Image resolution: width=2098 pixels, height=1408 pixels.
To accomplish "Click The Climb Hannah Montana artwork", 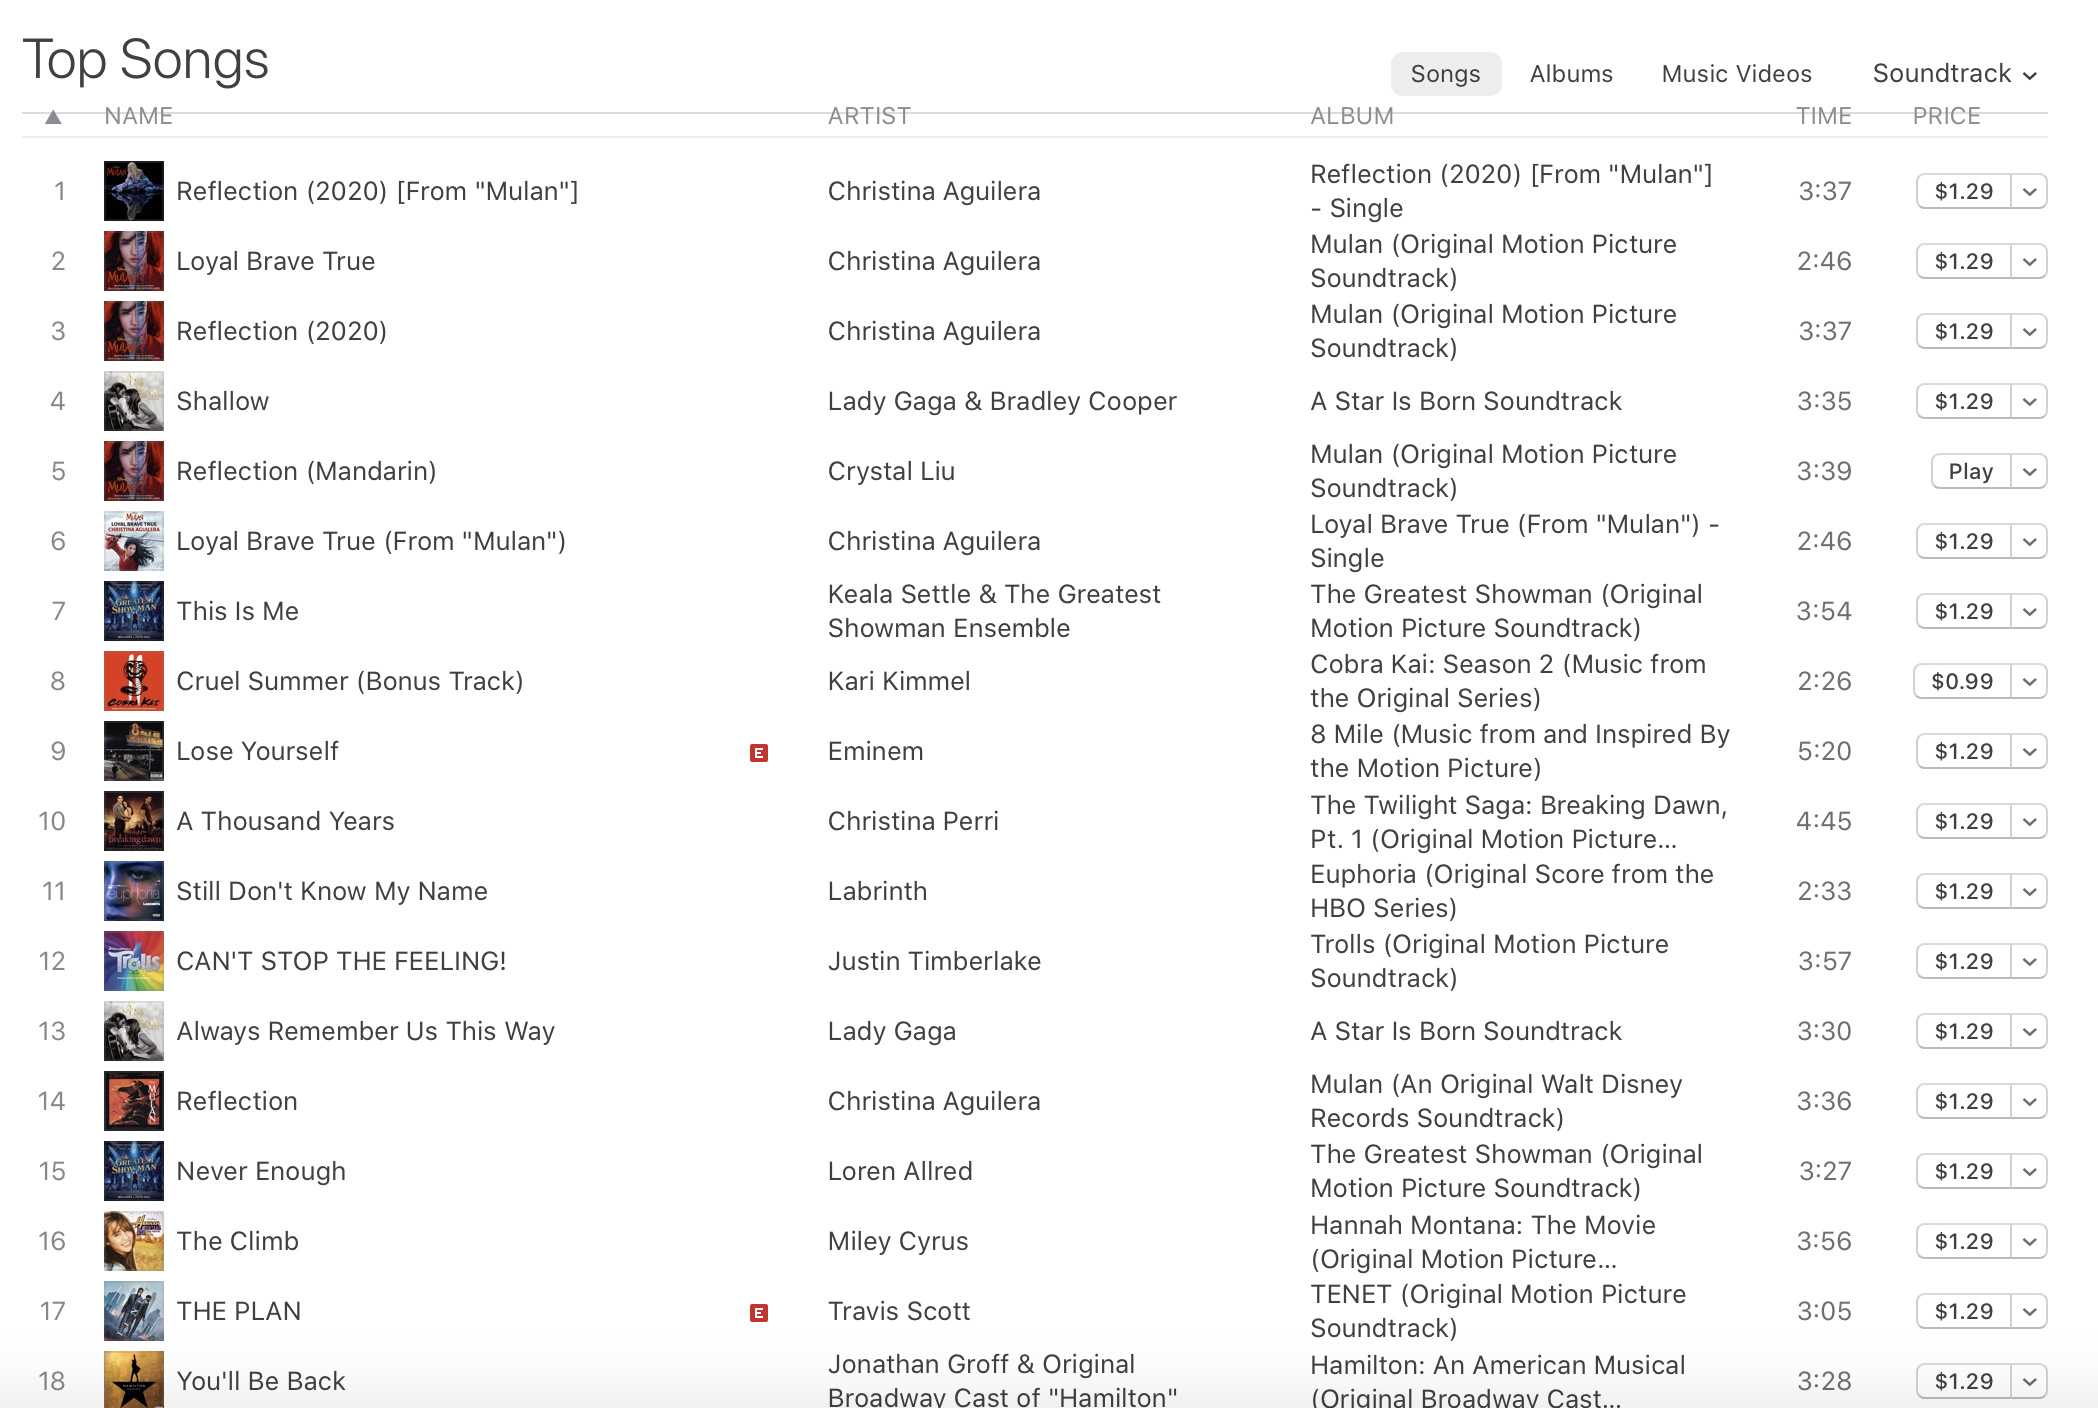I will point(134,1241).
